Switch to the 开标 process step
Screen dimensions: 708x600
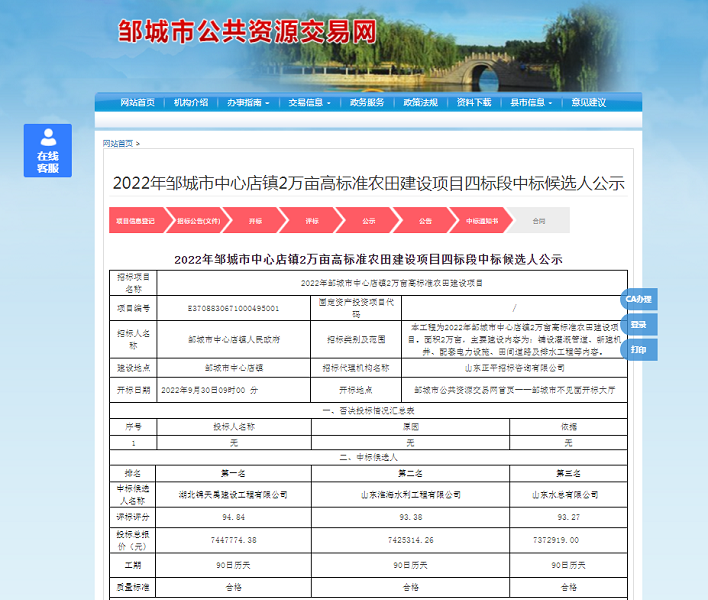point(255,221)
